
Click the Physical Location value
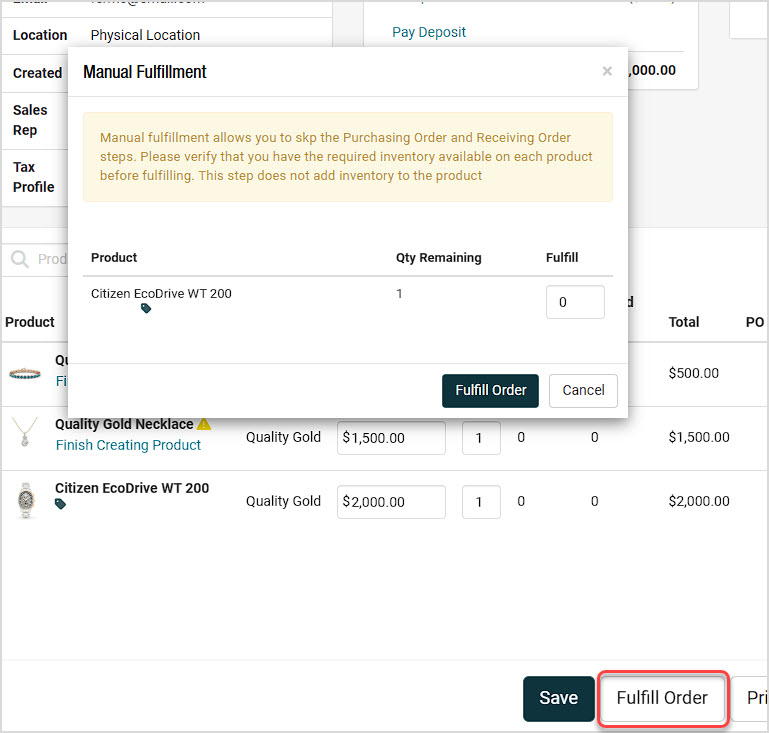click(145, 35)
